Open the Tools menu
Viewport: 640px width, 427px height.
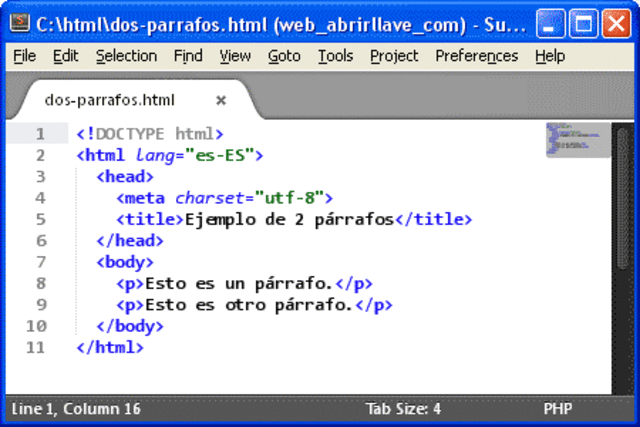point(336,56)
